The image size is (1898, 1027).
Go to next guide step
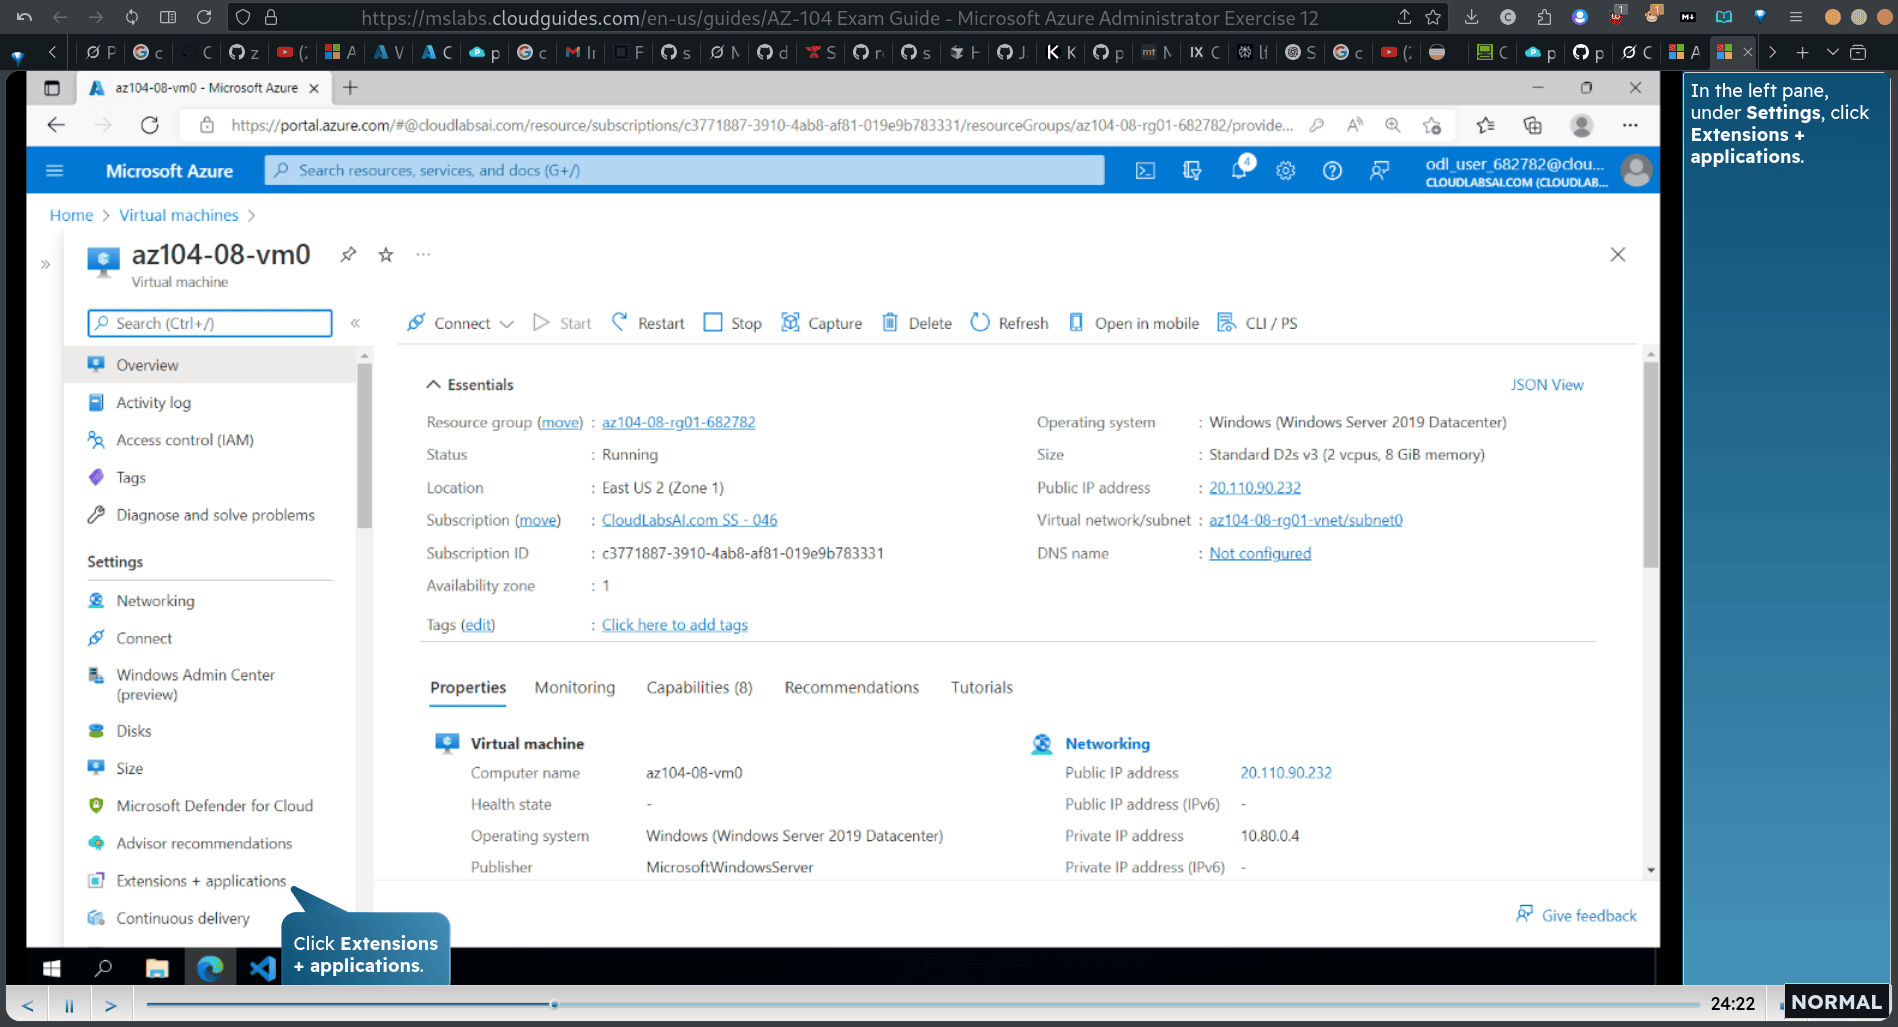coord(111,1005)
